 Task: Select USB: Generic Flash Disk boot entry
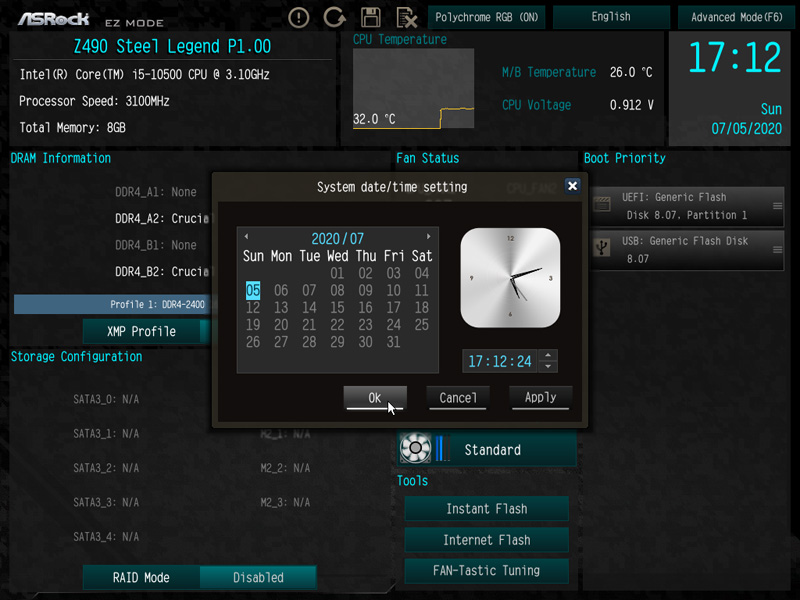click(x=687, y=250)
